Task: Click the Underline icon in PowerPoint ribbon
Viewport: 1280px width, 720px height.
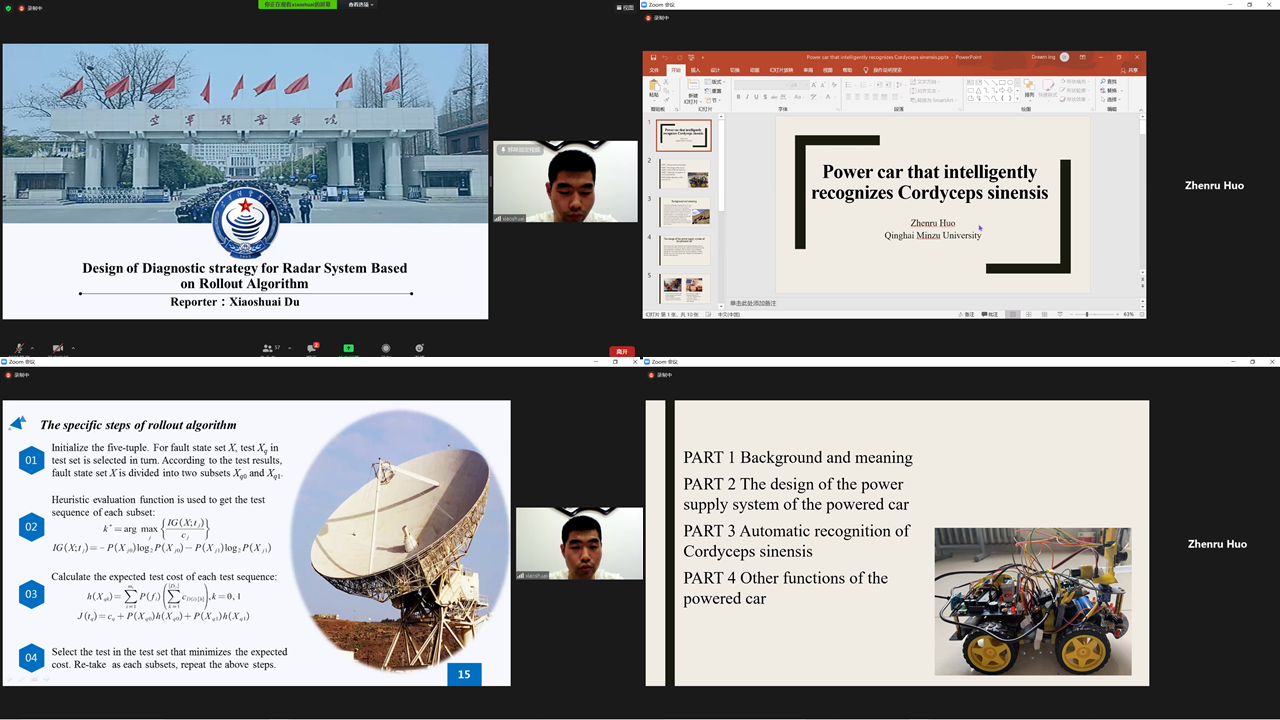Action: coord(756,97)
